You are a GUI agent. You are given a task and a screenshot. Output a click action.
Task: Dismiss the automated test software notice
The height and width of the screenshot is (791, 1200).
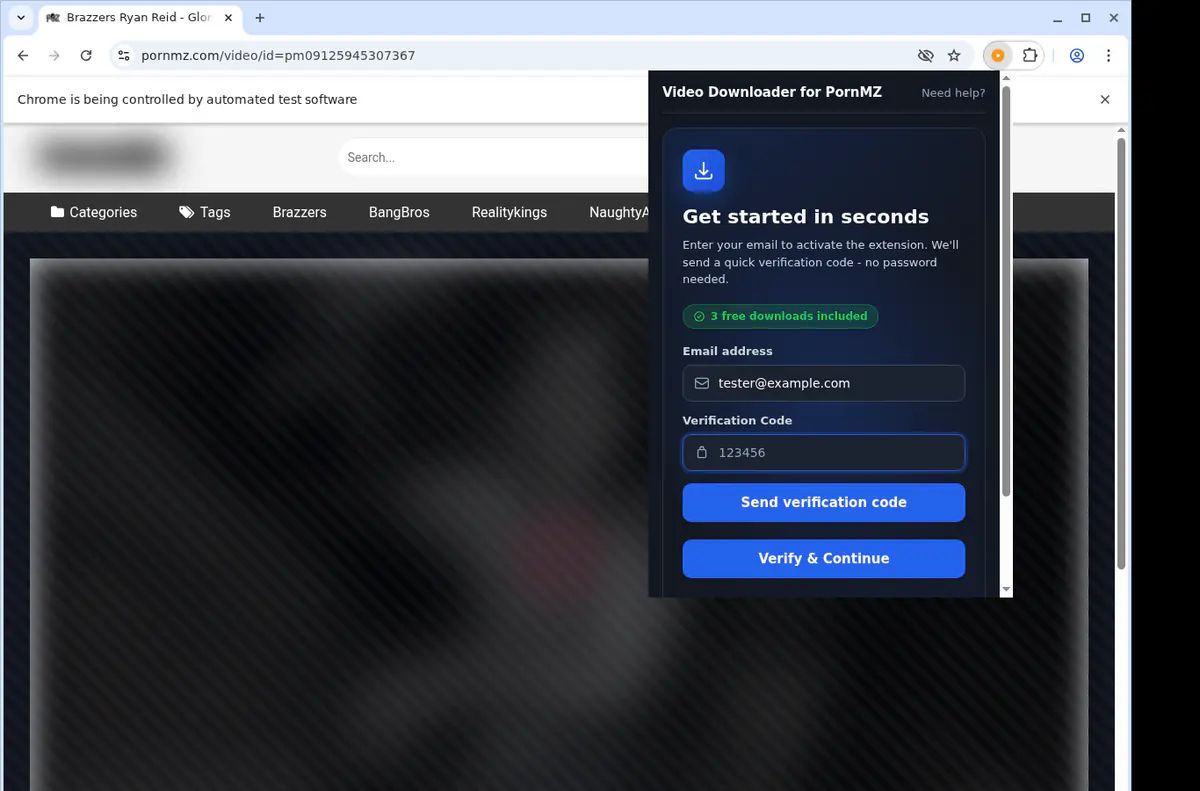[x=1105, y=99]
